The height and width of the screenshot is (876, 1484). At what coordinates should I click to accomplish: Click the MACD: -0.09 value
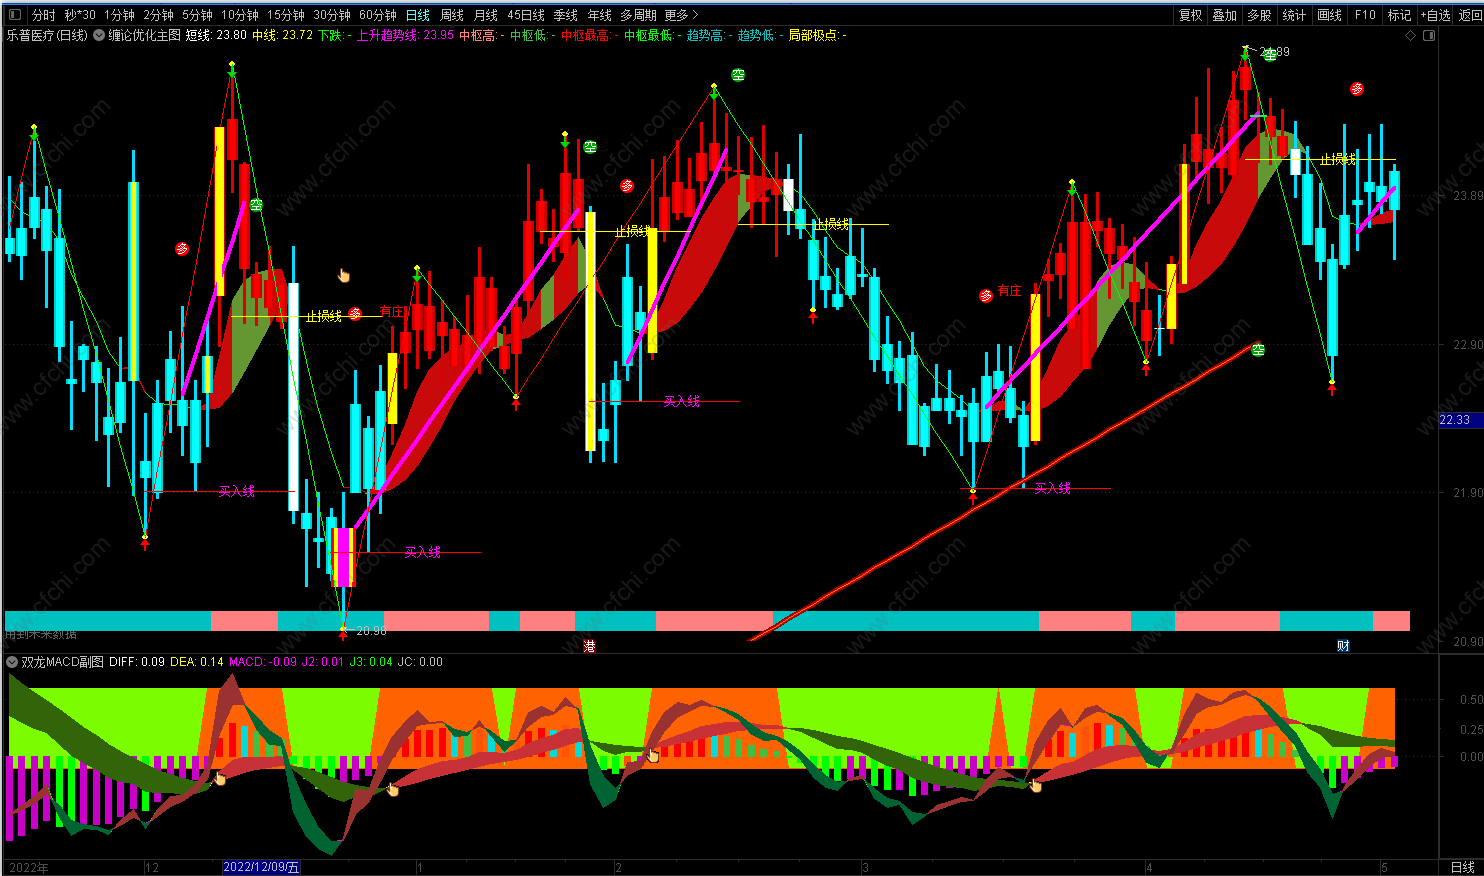click(x=263, y=662)
